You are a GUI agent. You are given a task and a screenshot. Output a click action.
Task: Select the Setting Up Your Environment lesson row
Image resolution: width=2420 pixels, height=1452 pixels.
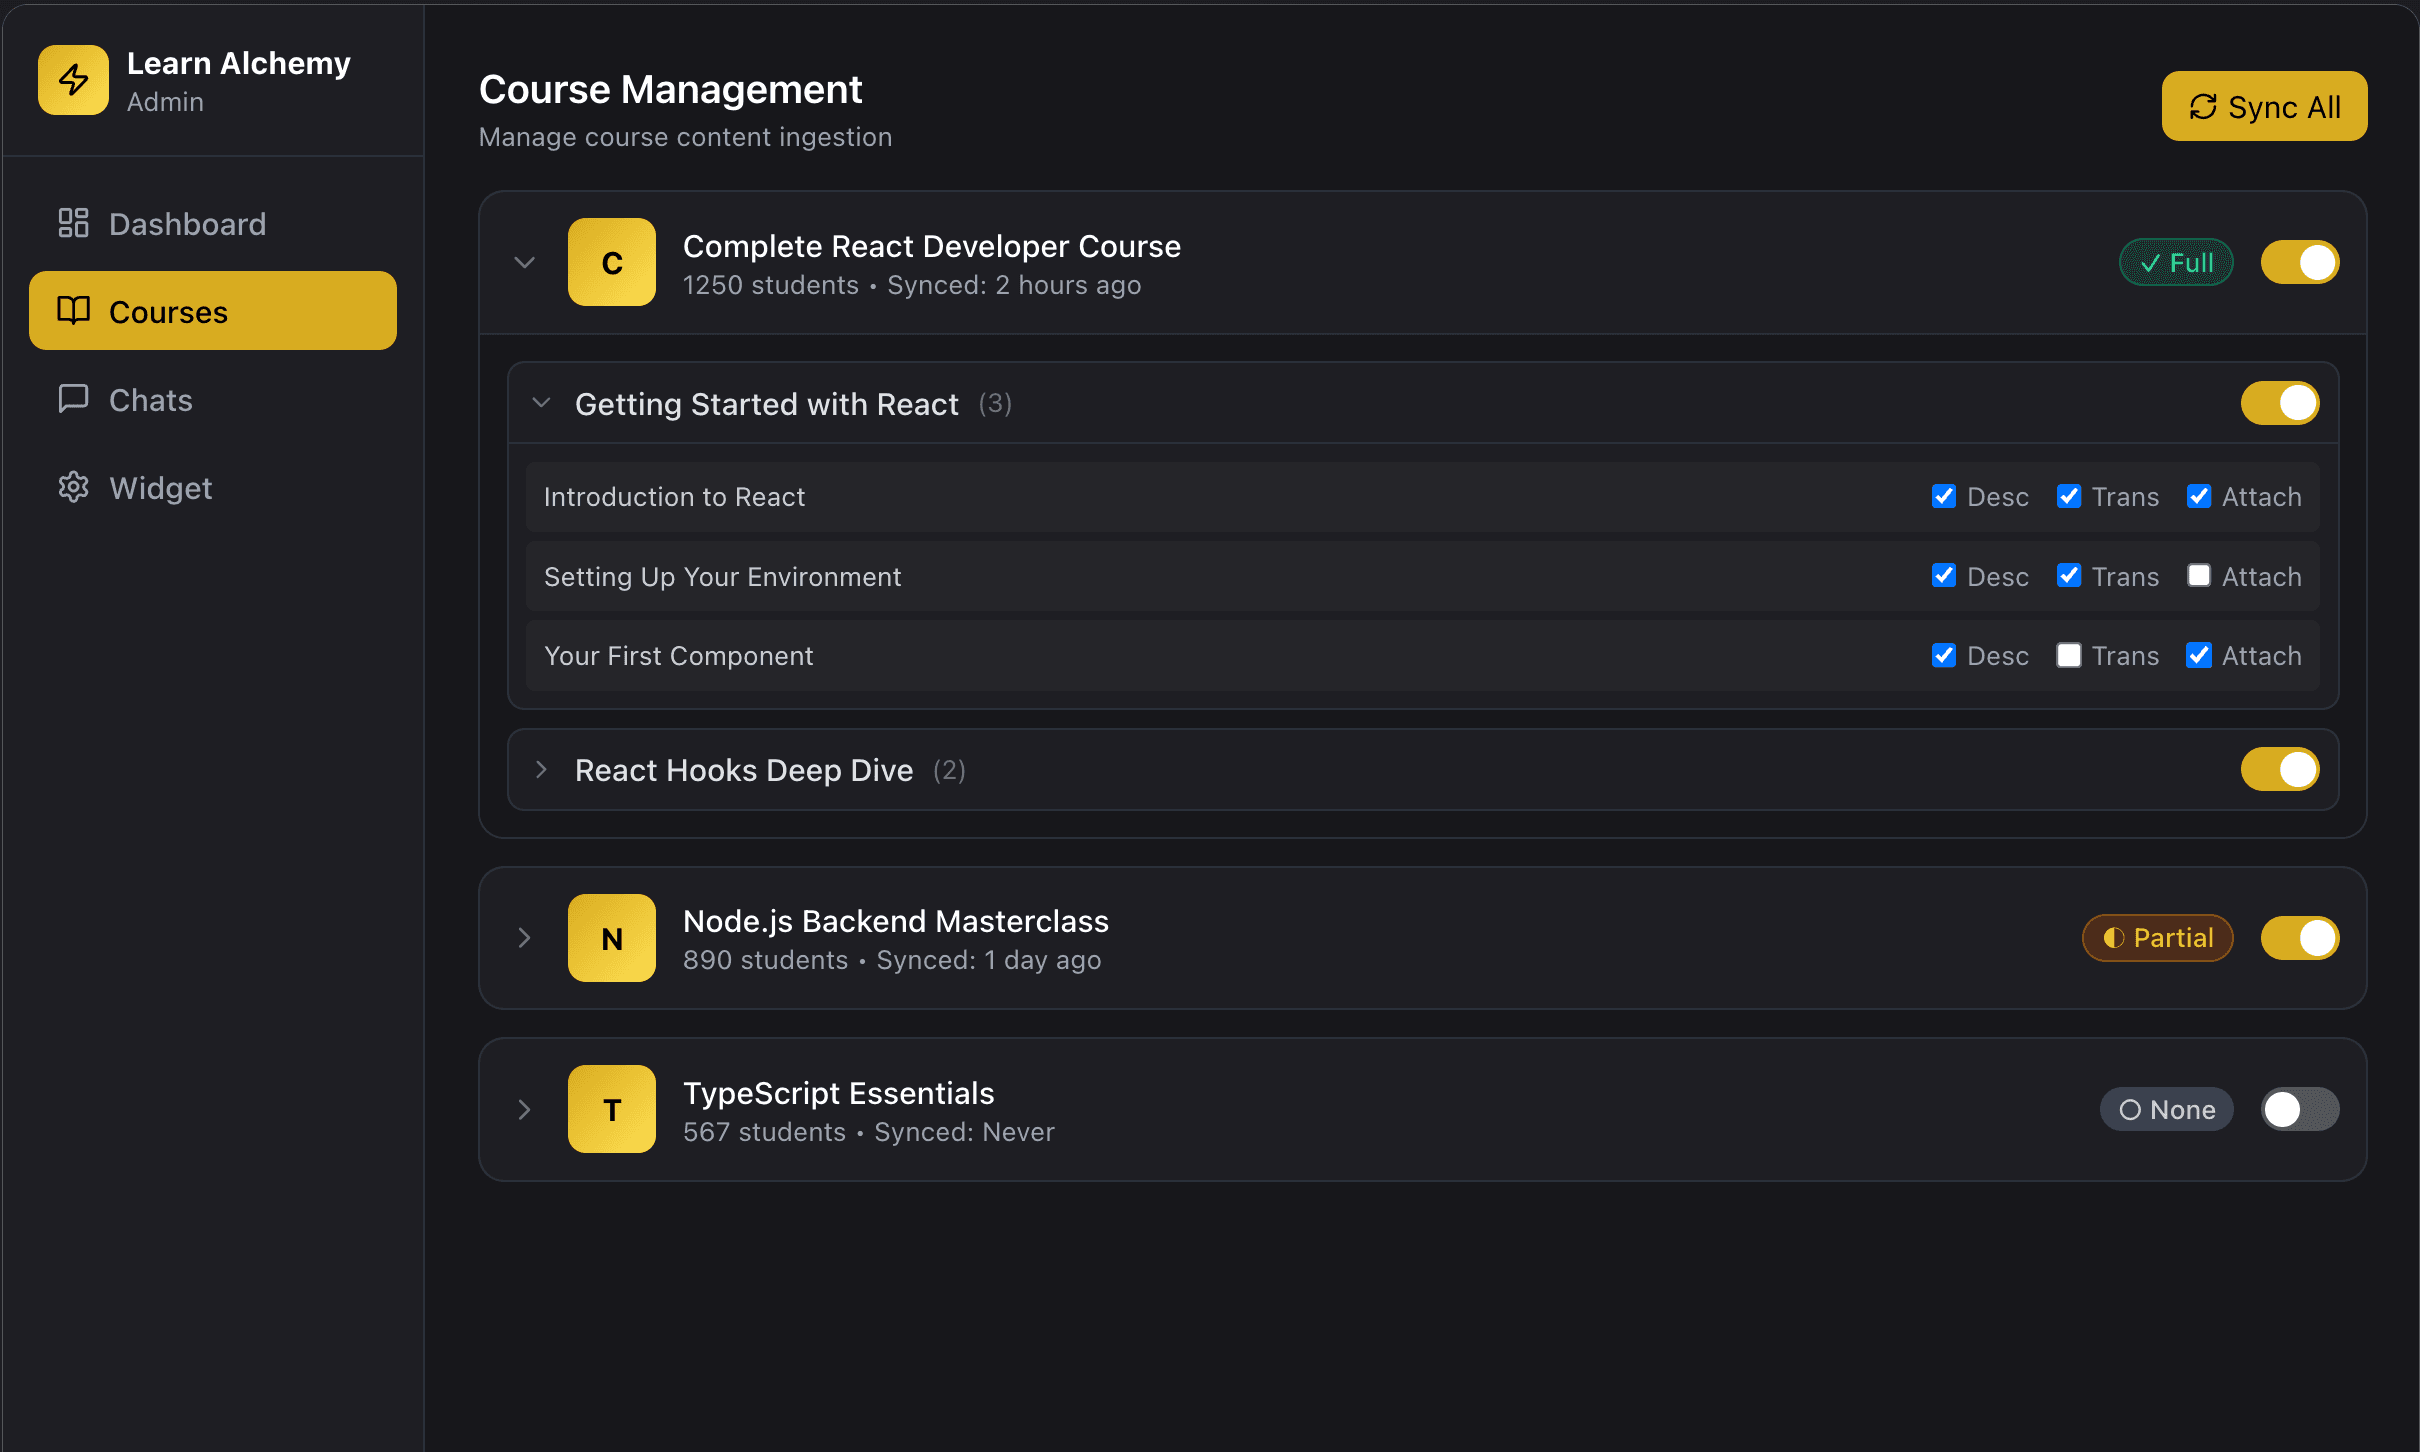722,576
